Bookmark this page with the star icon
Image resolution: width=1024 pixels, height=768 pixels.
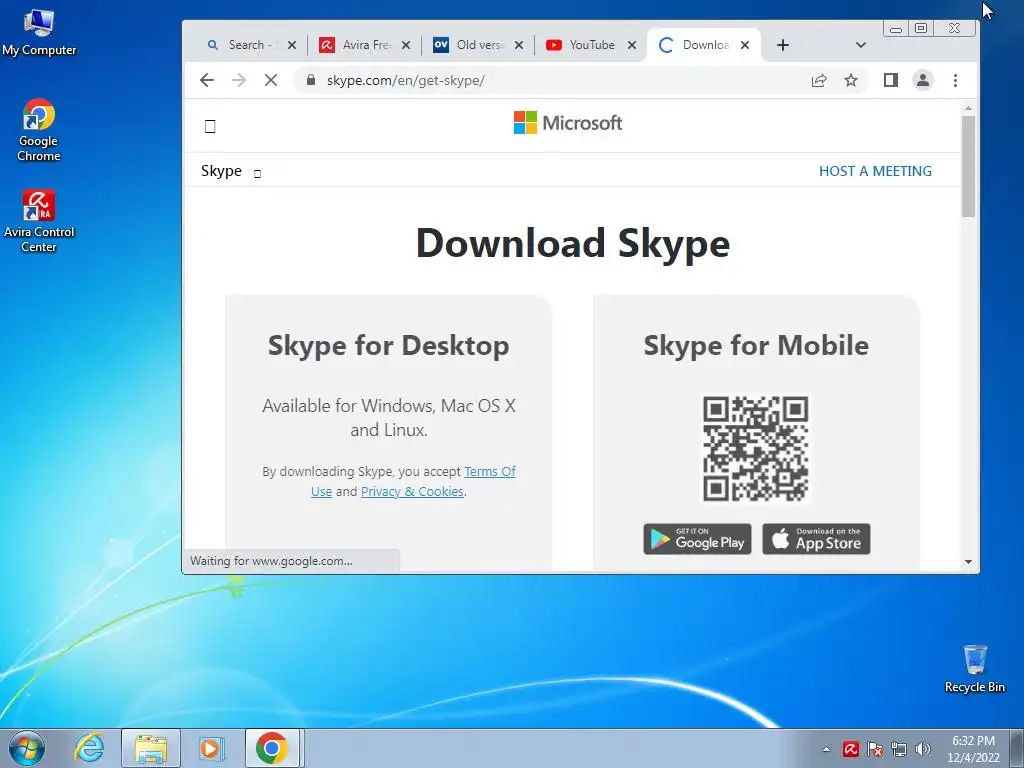point(850,80)
